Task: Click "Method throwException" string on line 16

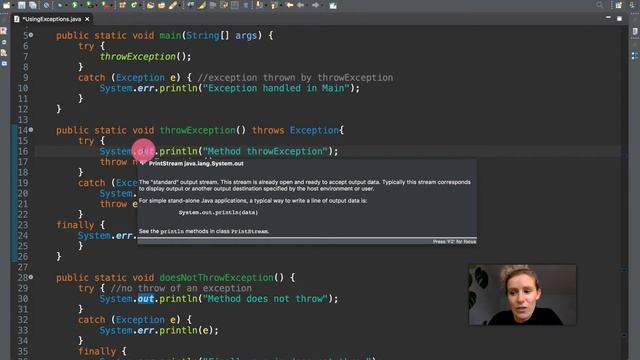Action: [x=265, y=151]
